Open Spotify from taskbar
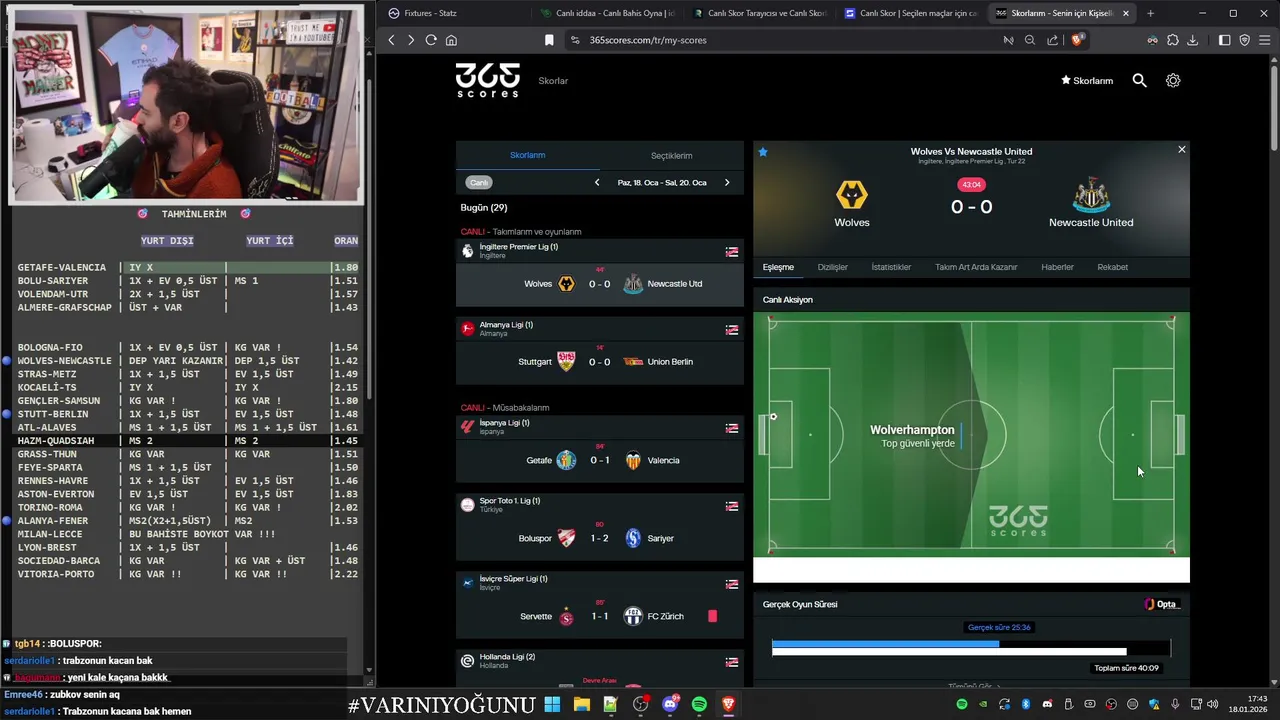Viewport: 1280px width, 720px height. point(699,705)
